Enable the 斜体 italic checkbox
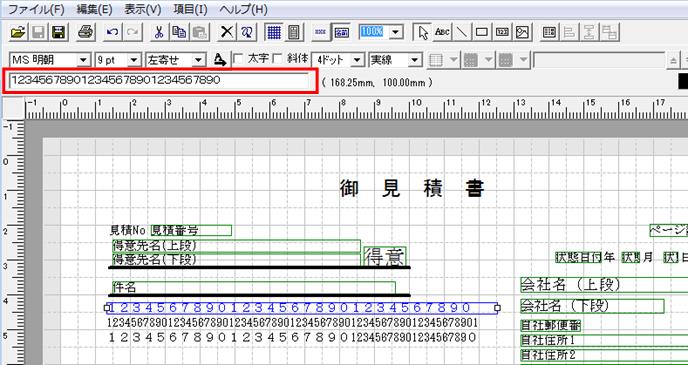Screen dimensions: 688x365 tap(277, 58)
